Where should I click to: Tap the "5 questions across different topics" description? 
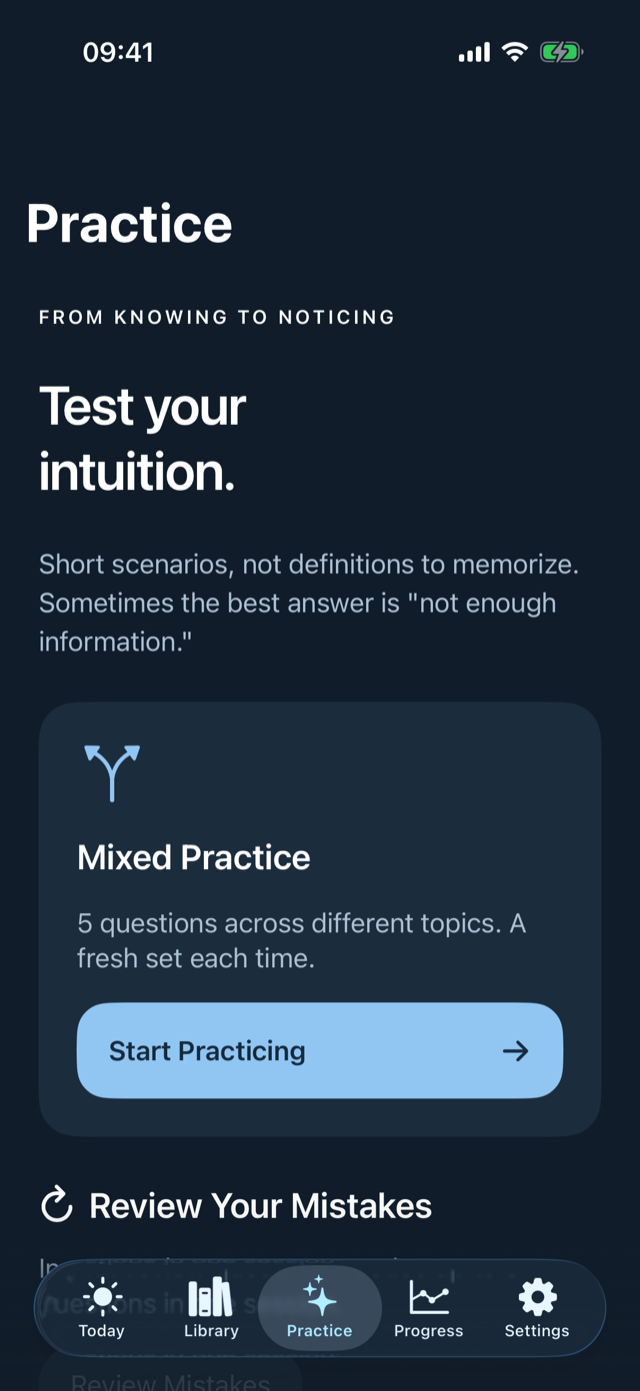(301, 940)
